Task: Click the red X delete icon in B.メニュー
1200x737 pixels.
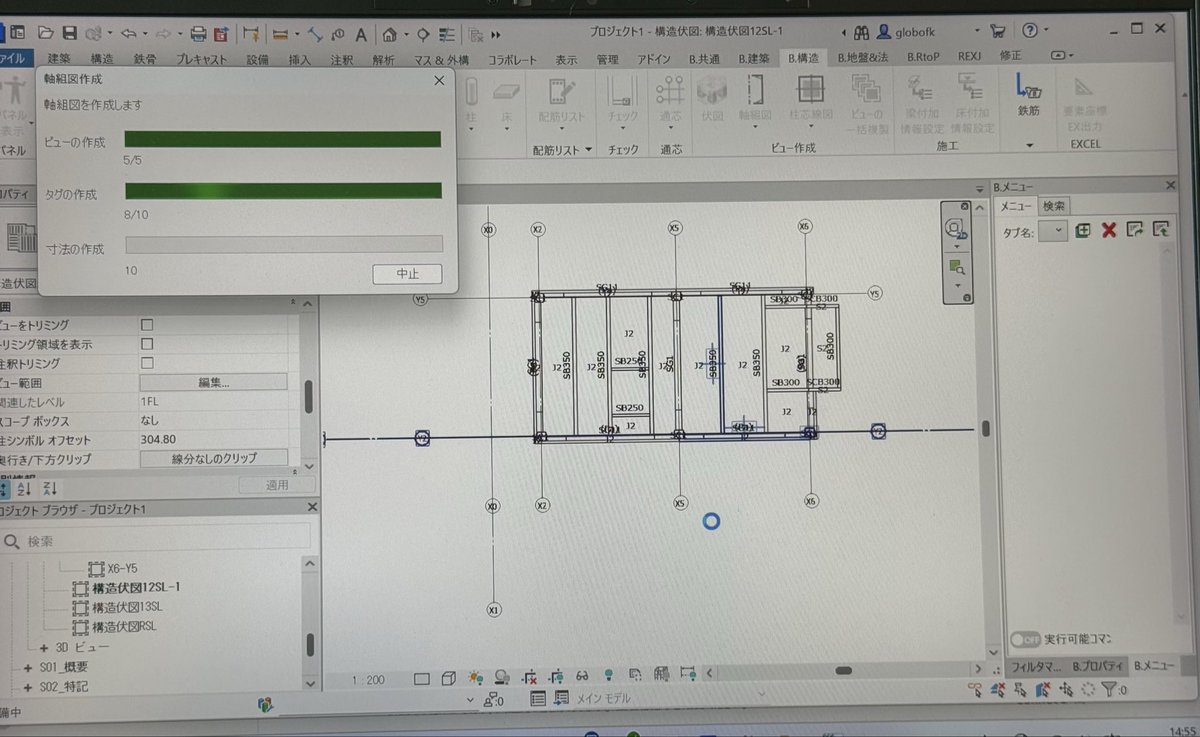Action: tap(1108, 230)
